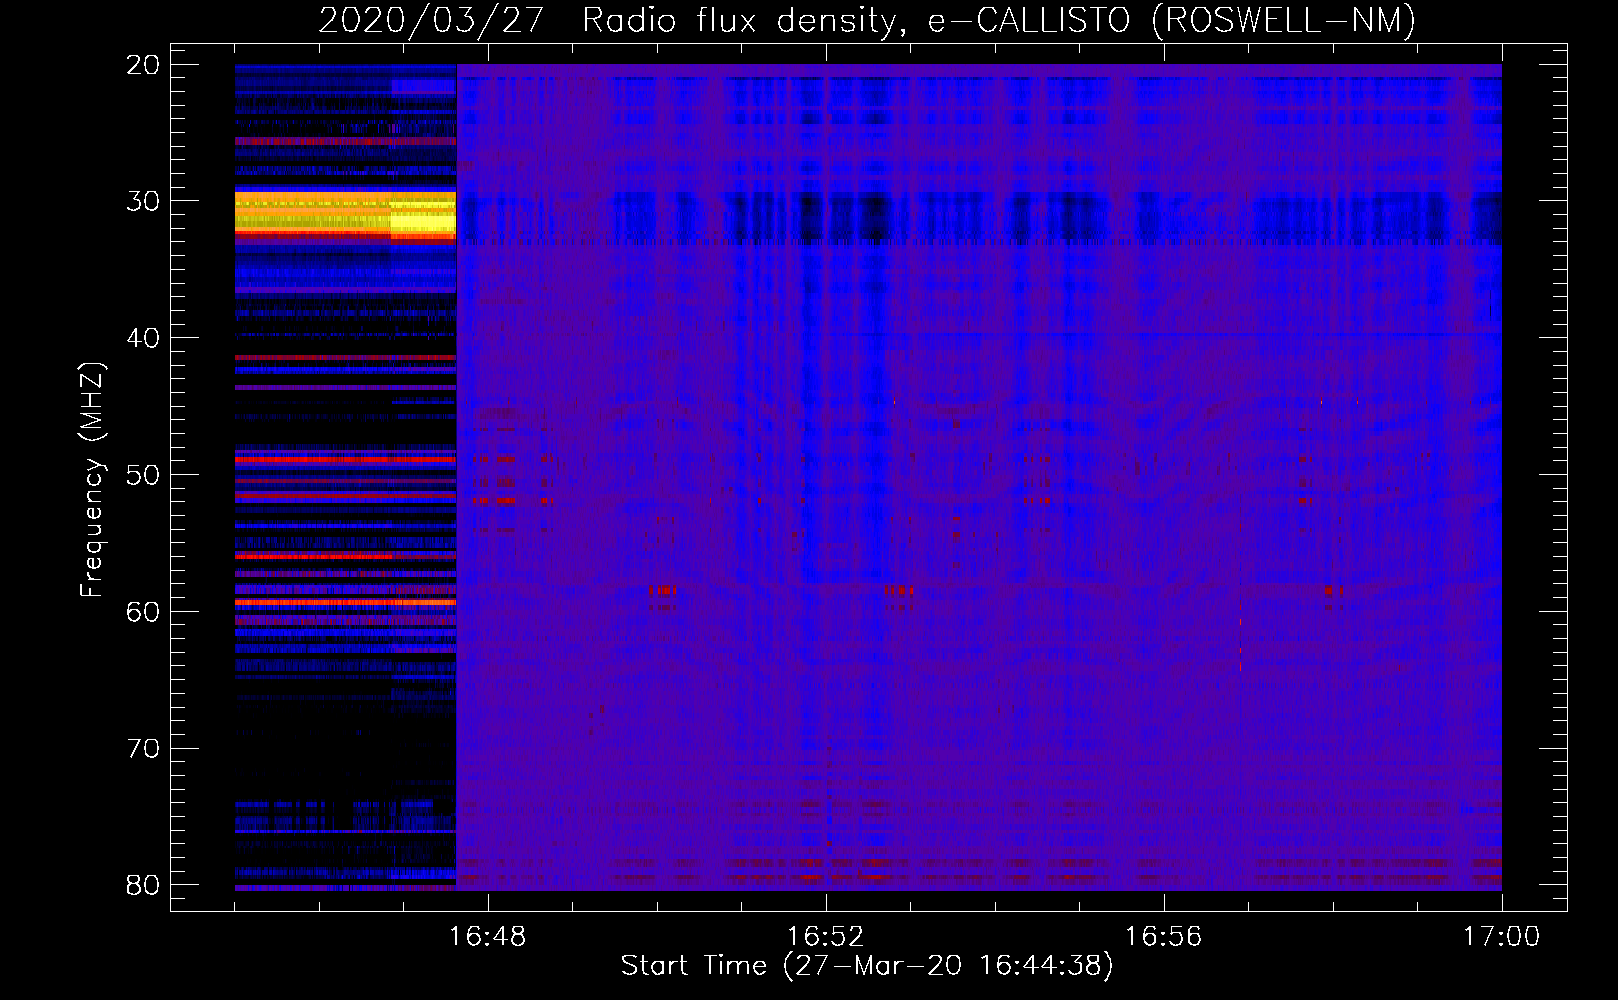This screenshot has height=1000, width=1618.
Task: Click the "30" frequency tick label
Action: click(x=143, y=201)
